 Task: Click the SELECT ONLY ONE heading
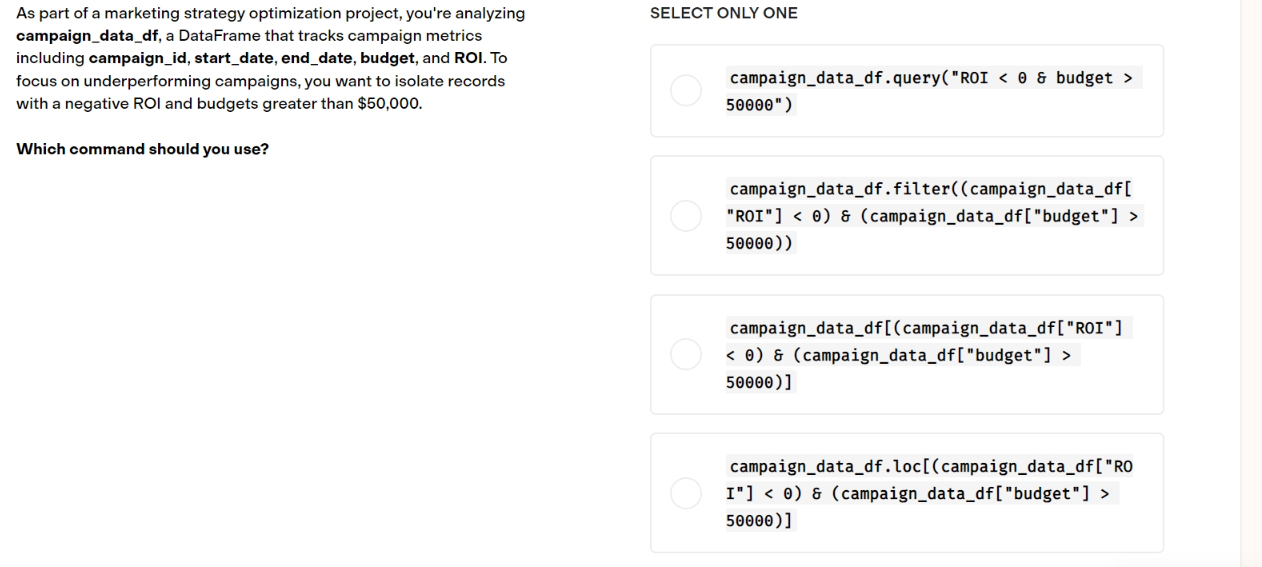click(x=724, y=13)
